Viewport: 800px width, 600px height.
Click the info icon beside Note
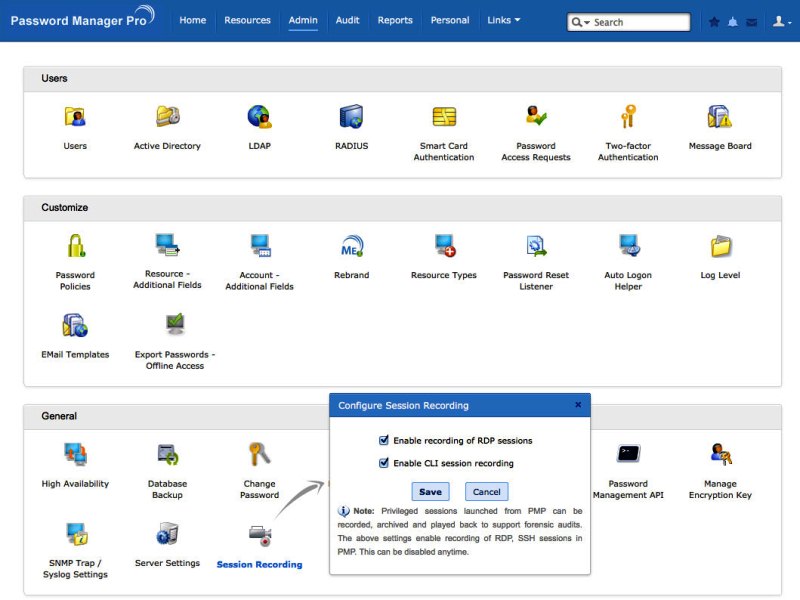(343, 511)
